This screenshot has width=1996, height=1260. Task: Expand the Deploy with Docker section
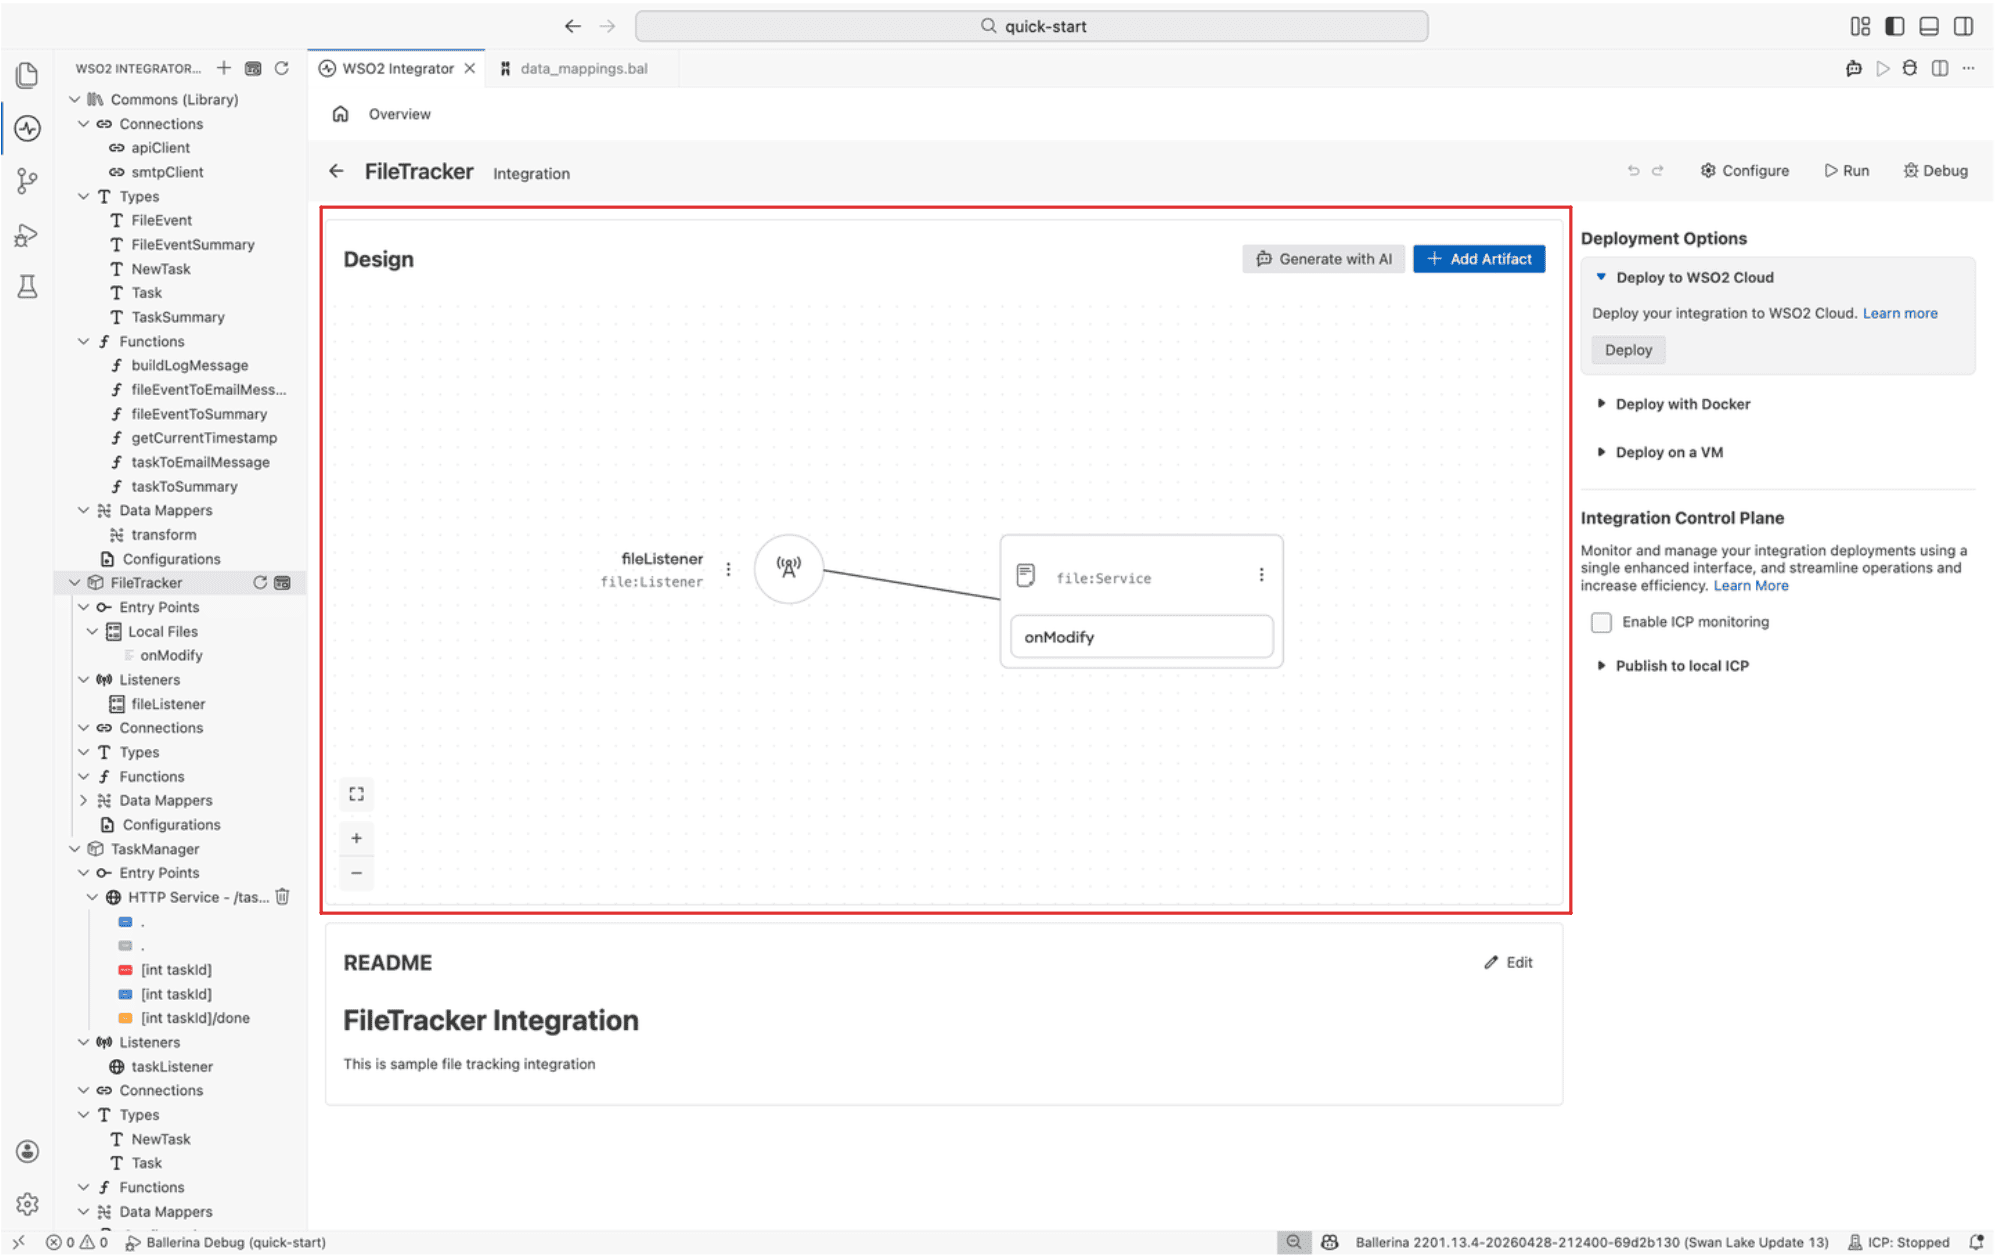[1601, 404]
